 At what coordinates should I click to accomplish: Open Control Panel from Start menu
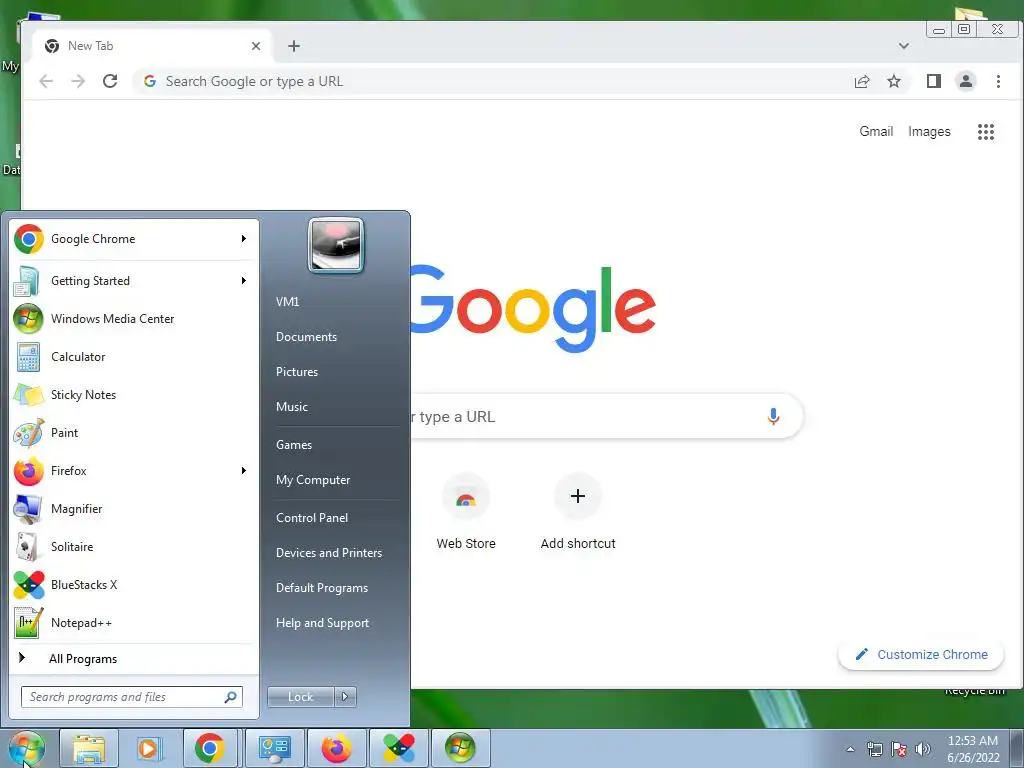312,518
